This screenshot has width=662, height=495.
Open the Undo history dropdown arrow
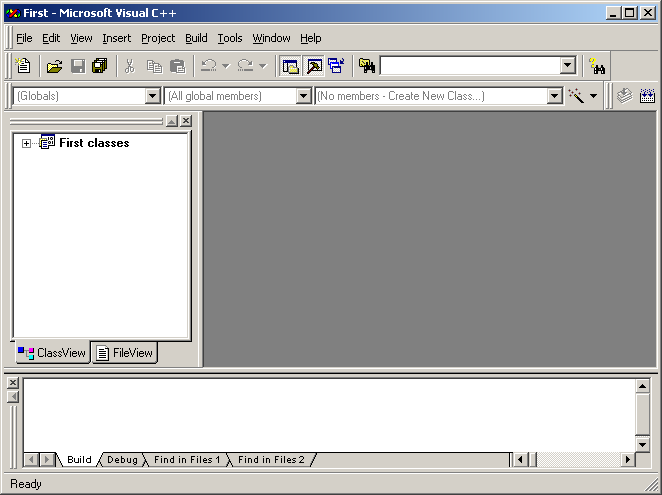(x=226, y=66)
